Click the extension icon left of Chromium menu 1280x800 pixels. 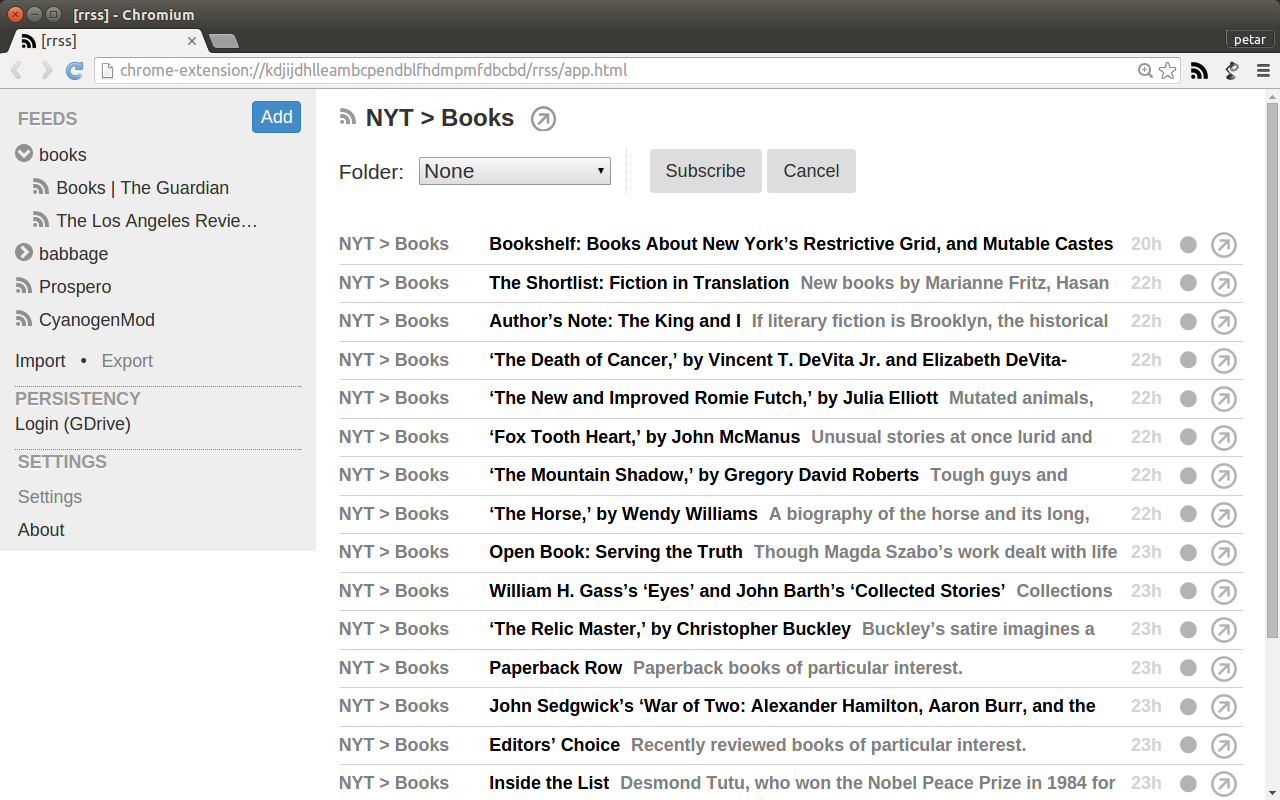click(x=1232, y=71)
